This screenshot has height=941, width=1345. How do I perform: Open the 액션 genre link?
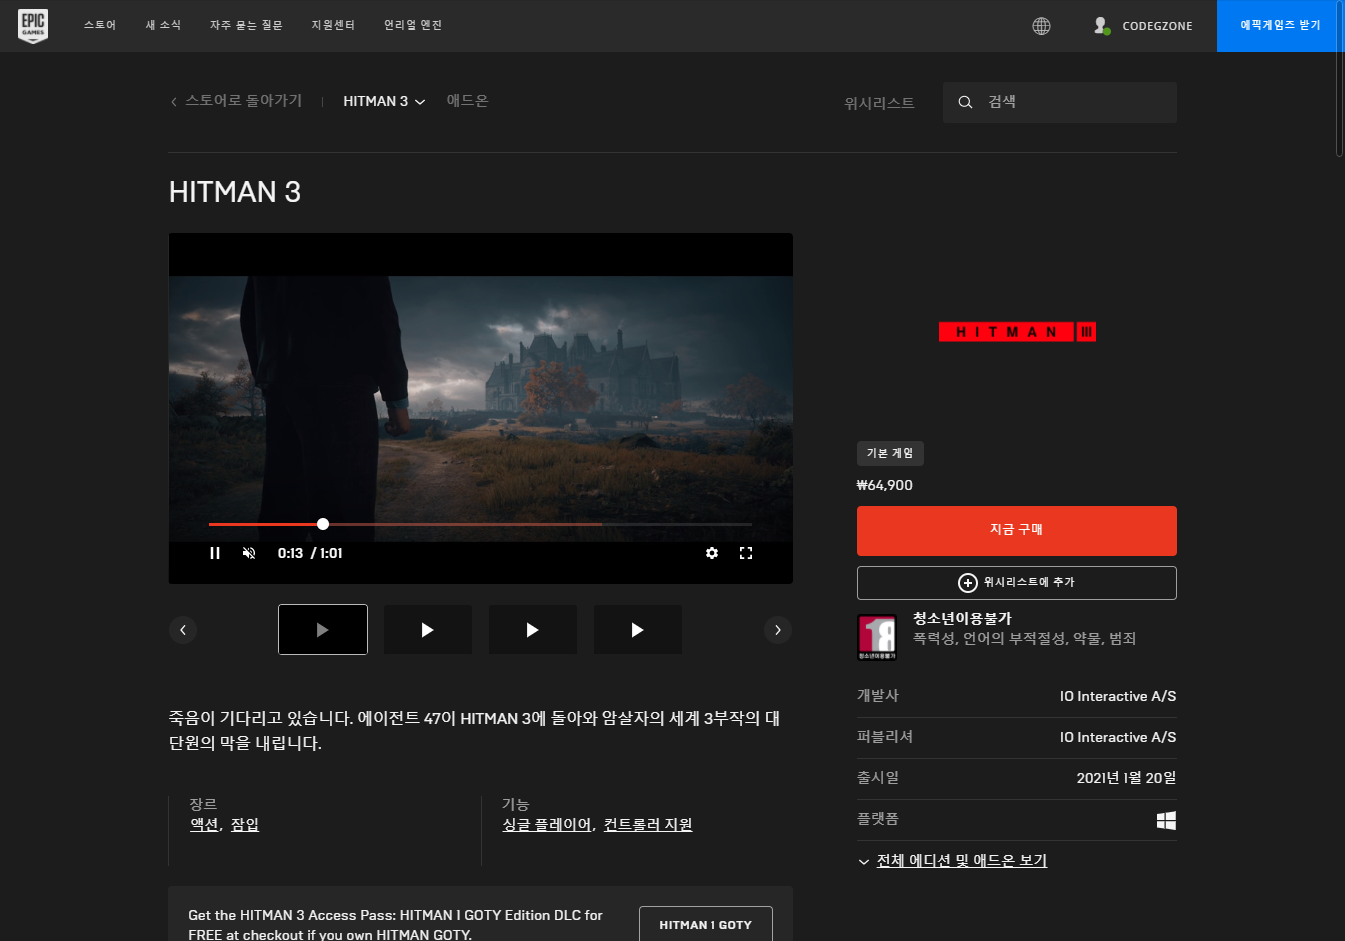pyautogui.click(x=204, y=825)
